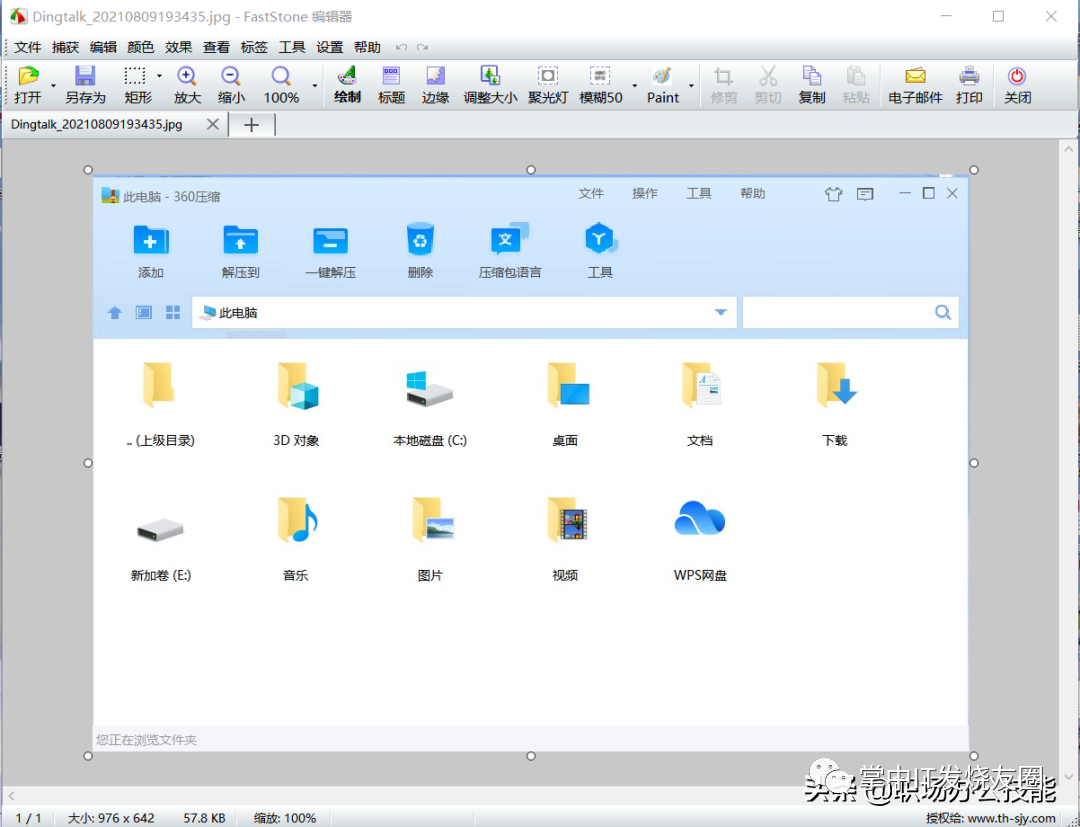Open the 绘制 draw tool
The width and height of the screenshot is (1080, 827).
[x=347, y=85]
